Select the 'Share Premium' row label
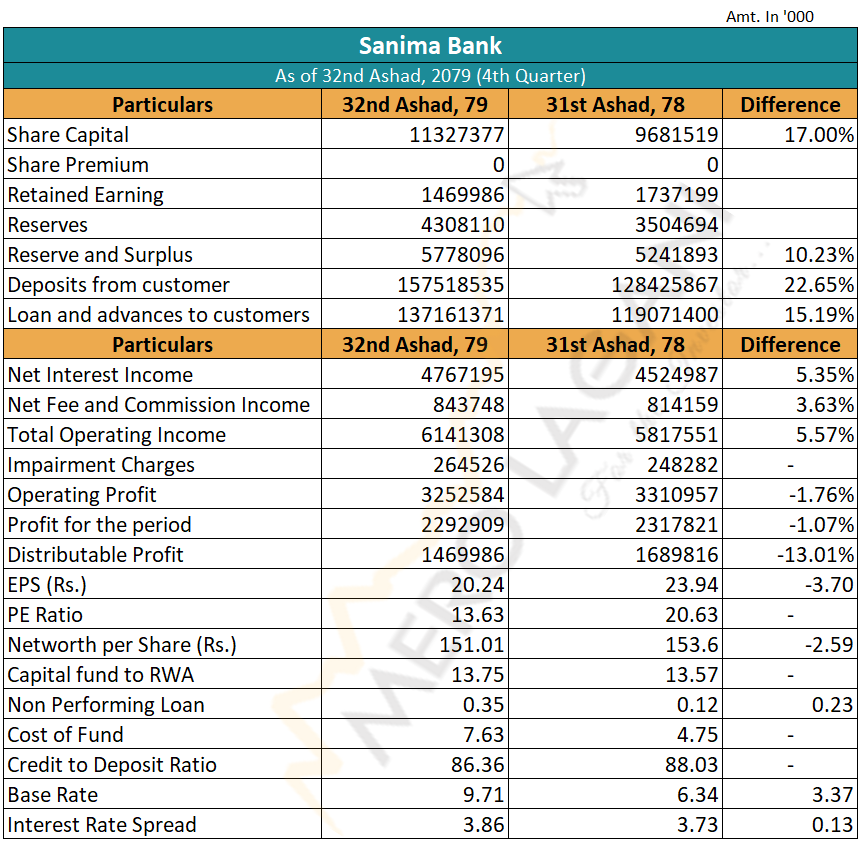 click(x=78, y=165)
